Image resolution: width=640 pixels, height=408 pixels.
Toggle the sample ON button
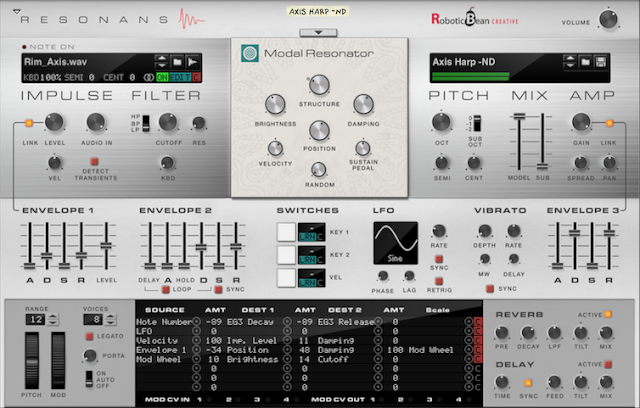pyautogui.click(x=162, y=77)
